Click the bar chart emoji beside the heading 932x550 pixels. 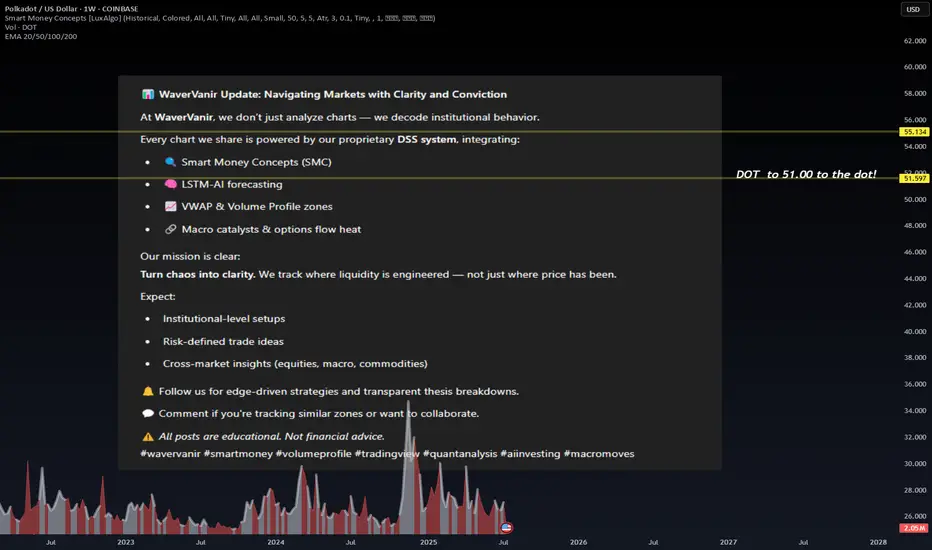click(147, 94)
